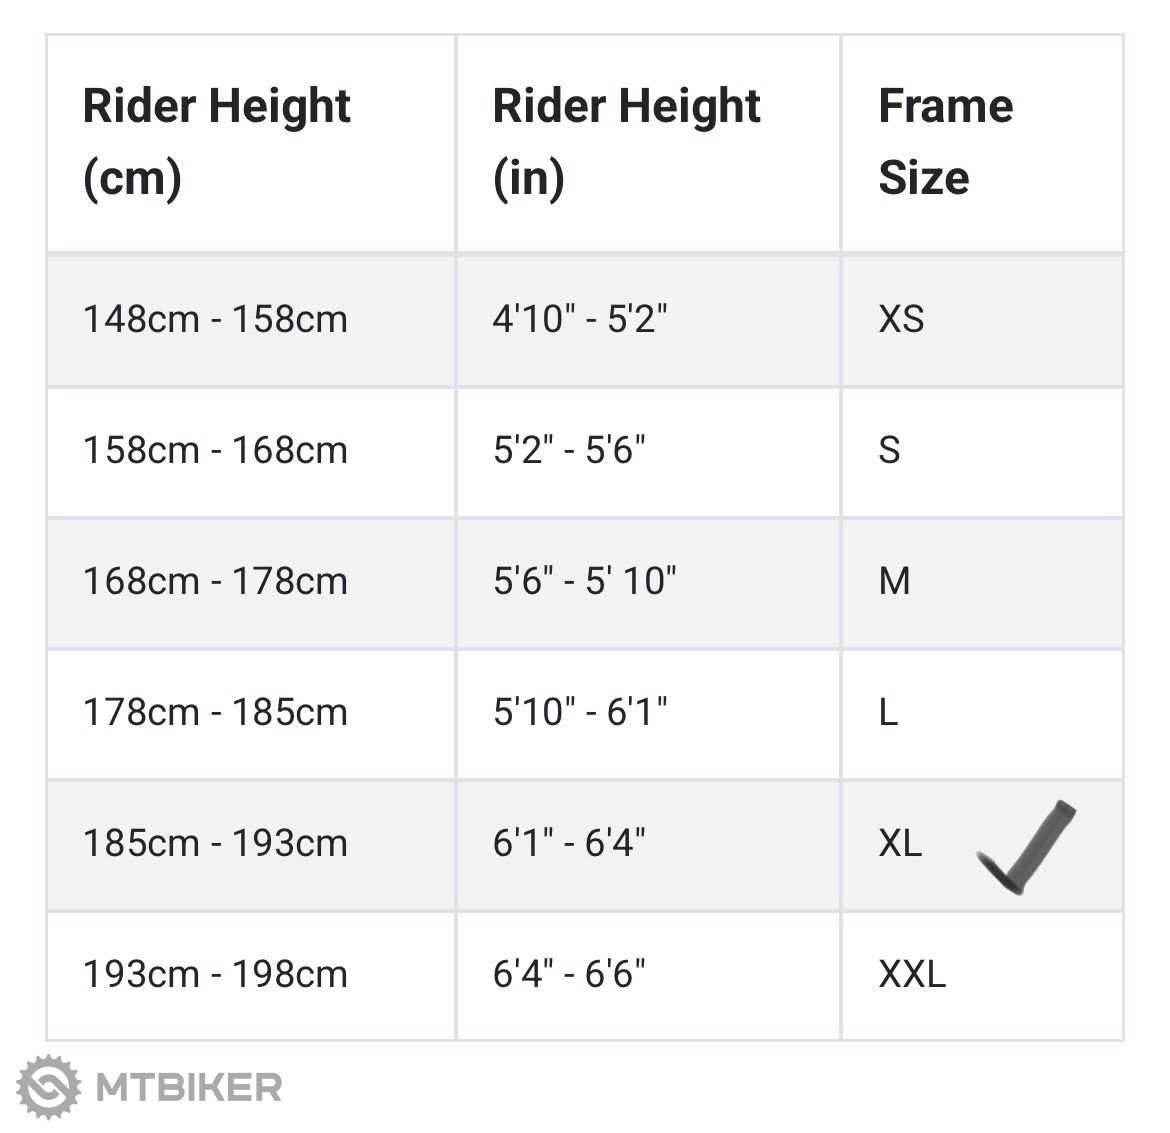This screenshot has height=1133, width=1170.
Task: Click the MTBIKER watermark text
Action: pyautogui.click(x=188, y=1087)
